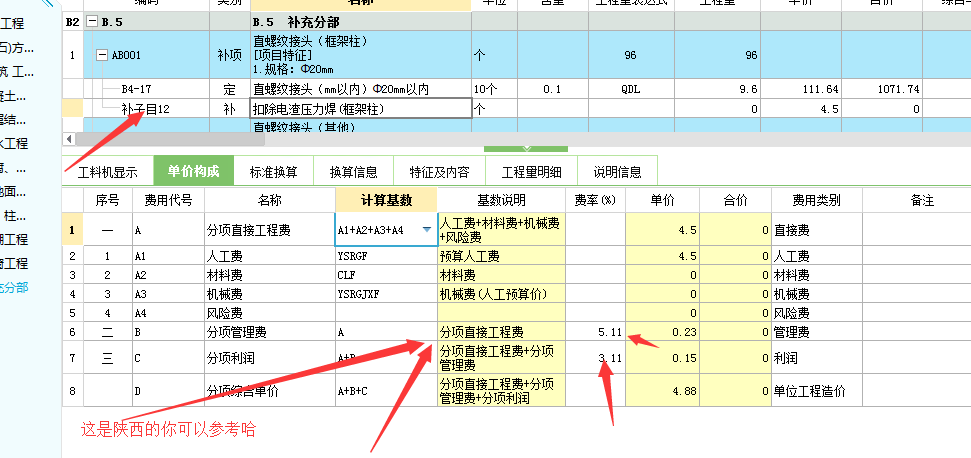The width and height of the screenshot is (971, 458).
Task: Click the 0.1 content cell
Action: pos(553,89)
